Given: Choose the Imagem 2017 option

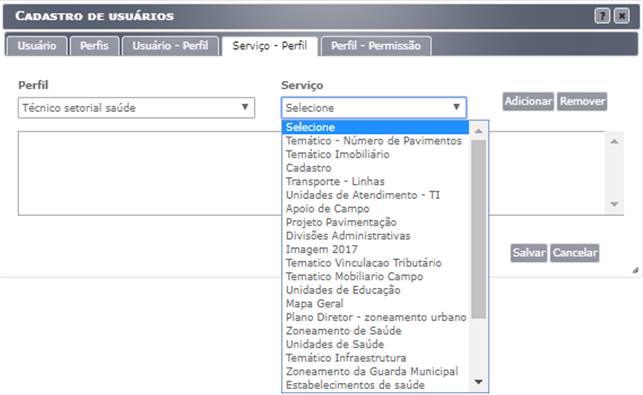Looking at the screenshot, I should [x=375, y=249].
